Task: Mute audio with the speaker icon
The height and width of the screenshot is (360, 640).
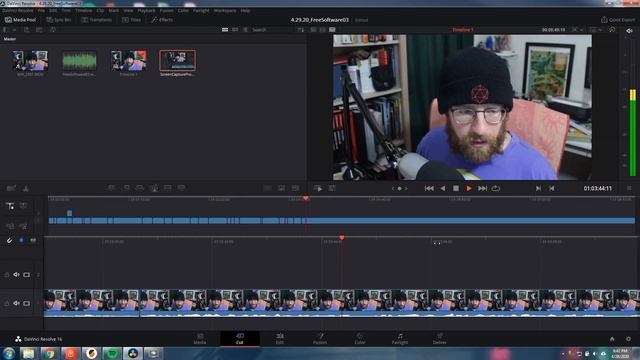Action: (x=629, y=30)
